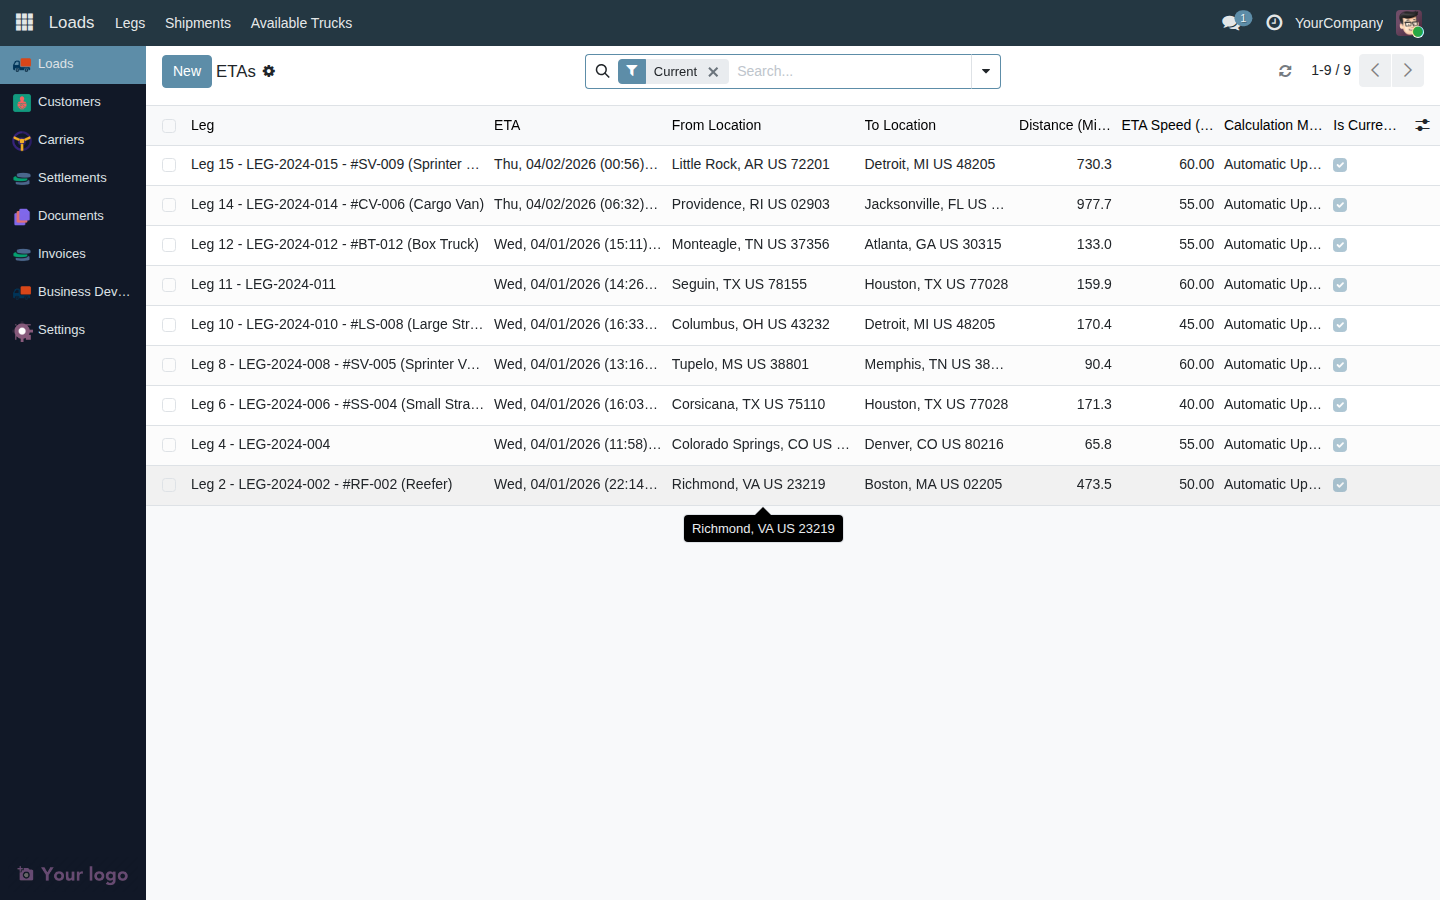Open the Shipments top menu

(198, 23)
